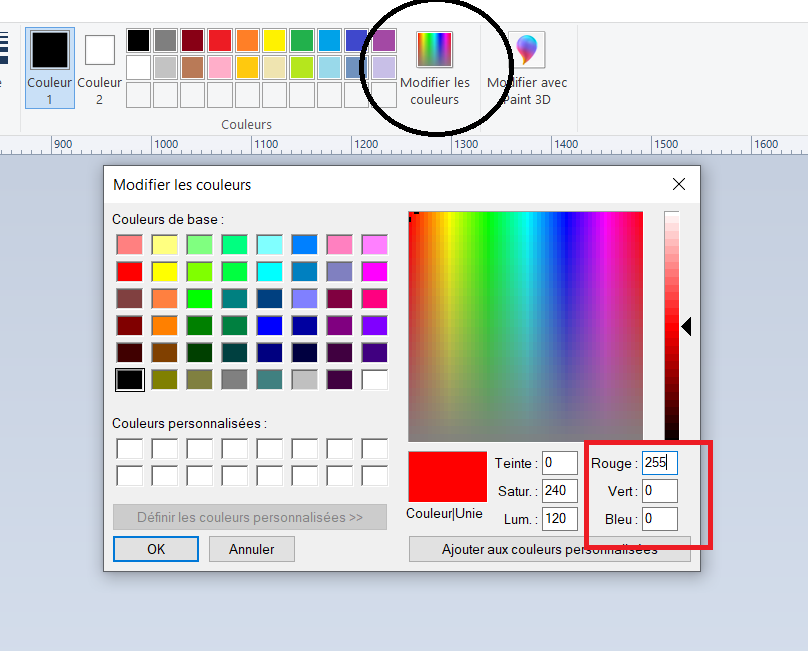The width and height of the screenshot is (808, 651).
Task: Pick light gray swatch in ribbon palette second row
Action: click(165, 68)
